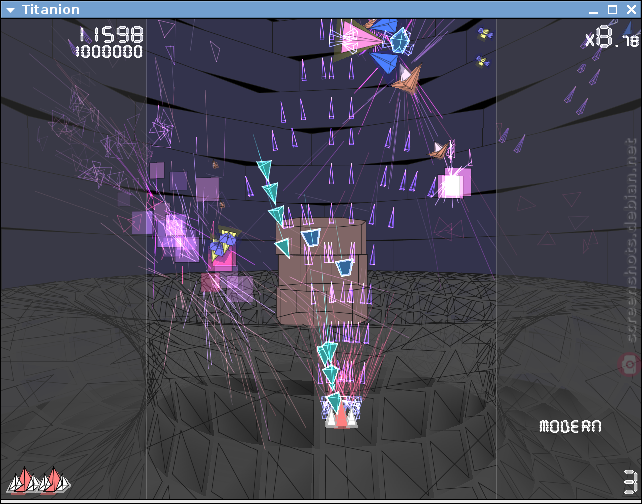
Task: Click the stage number 3 indicator
Action: coord(631,482)
